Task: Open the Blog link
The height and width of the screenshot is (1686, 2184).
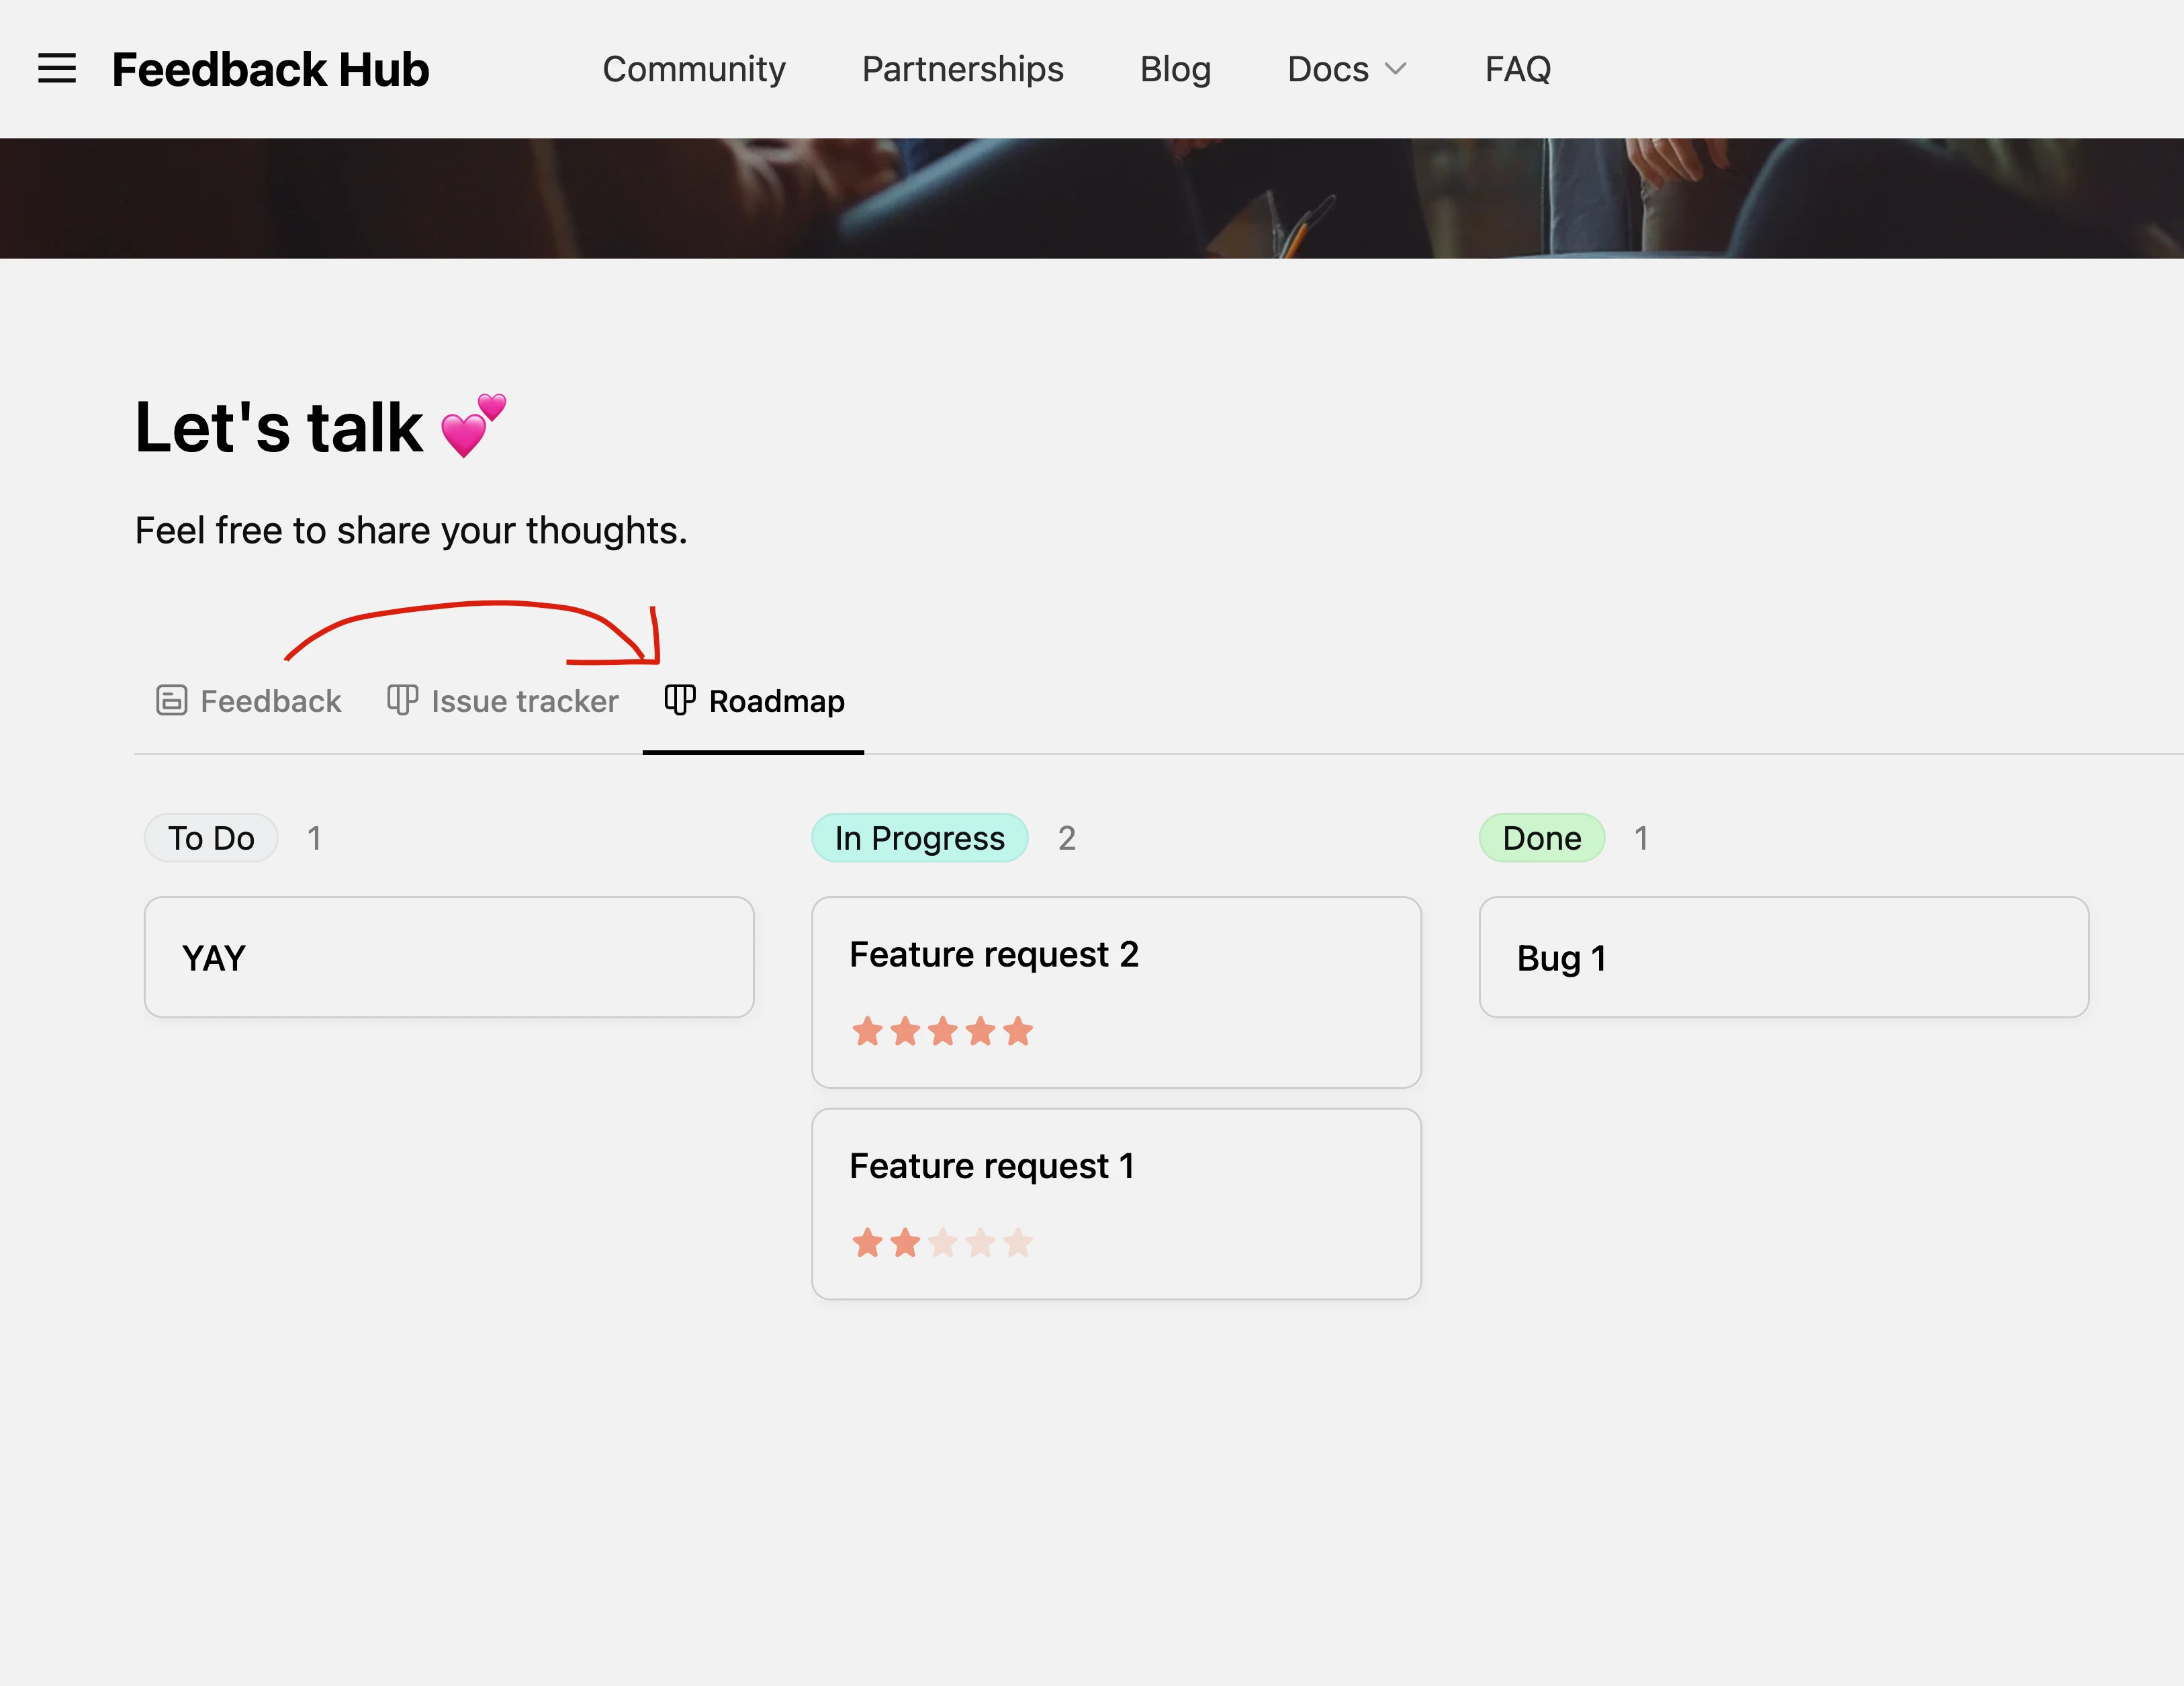Action: pos(1175,69)
